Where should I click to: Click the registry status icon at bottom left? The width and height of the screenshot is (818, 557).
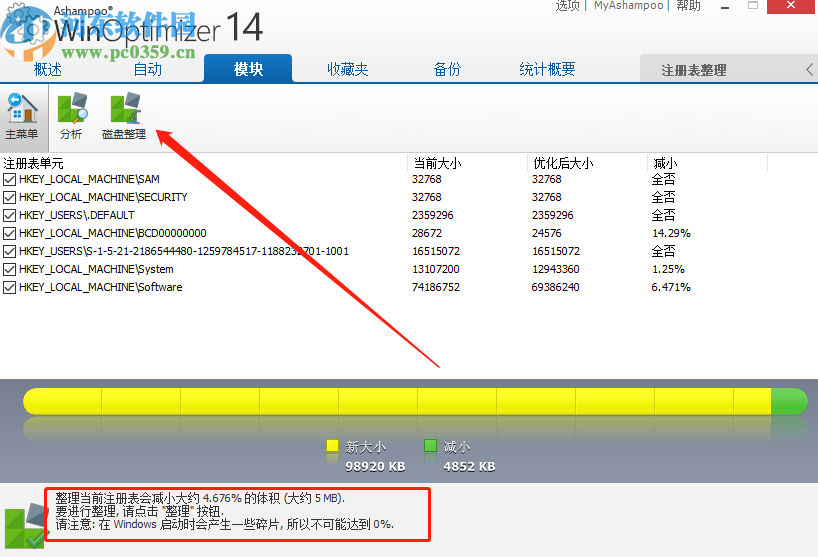(26, 526)
